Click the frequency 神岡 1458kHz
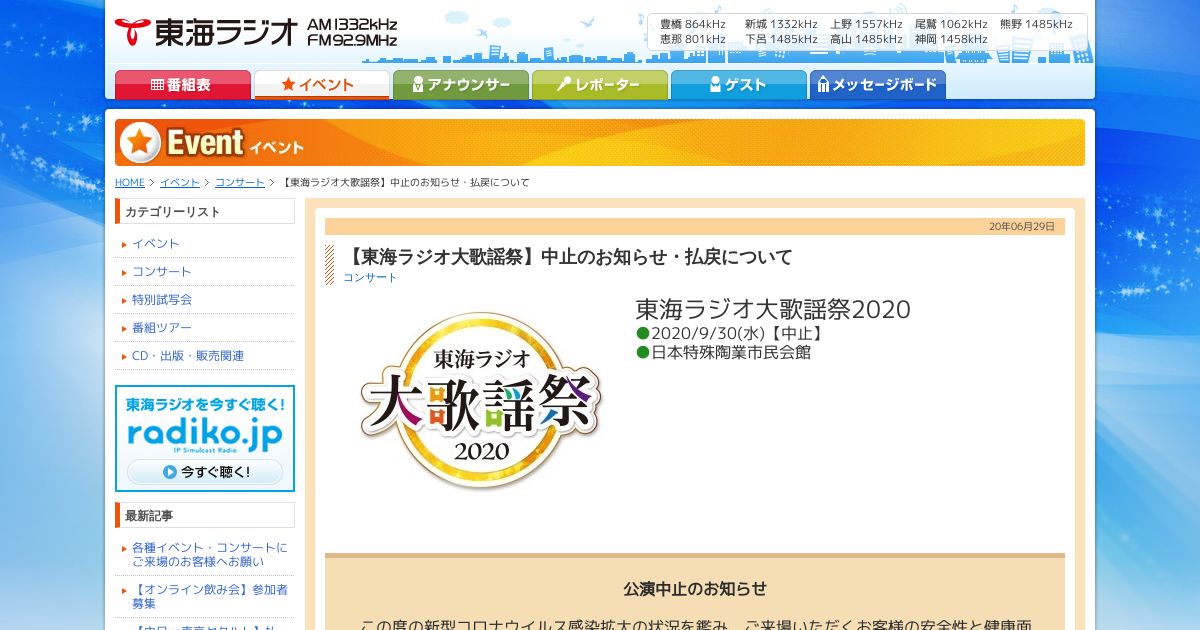 (x=951, y=40)
